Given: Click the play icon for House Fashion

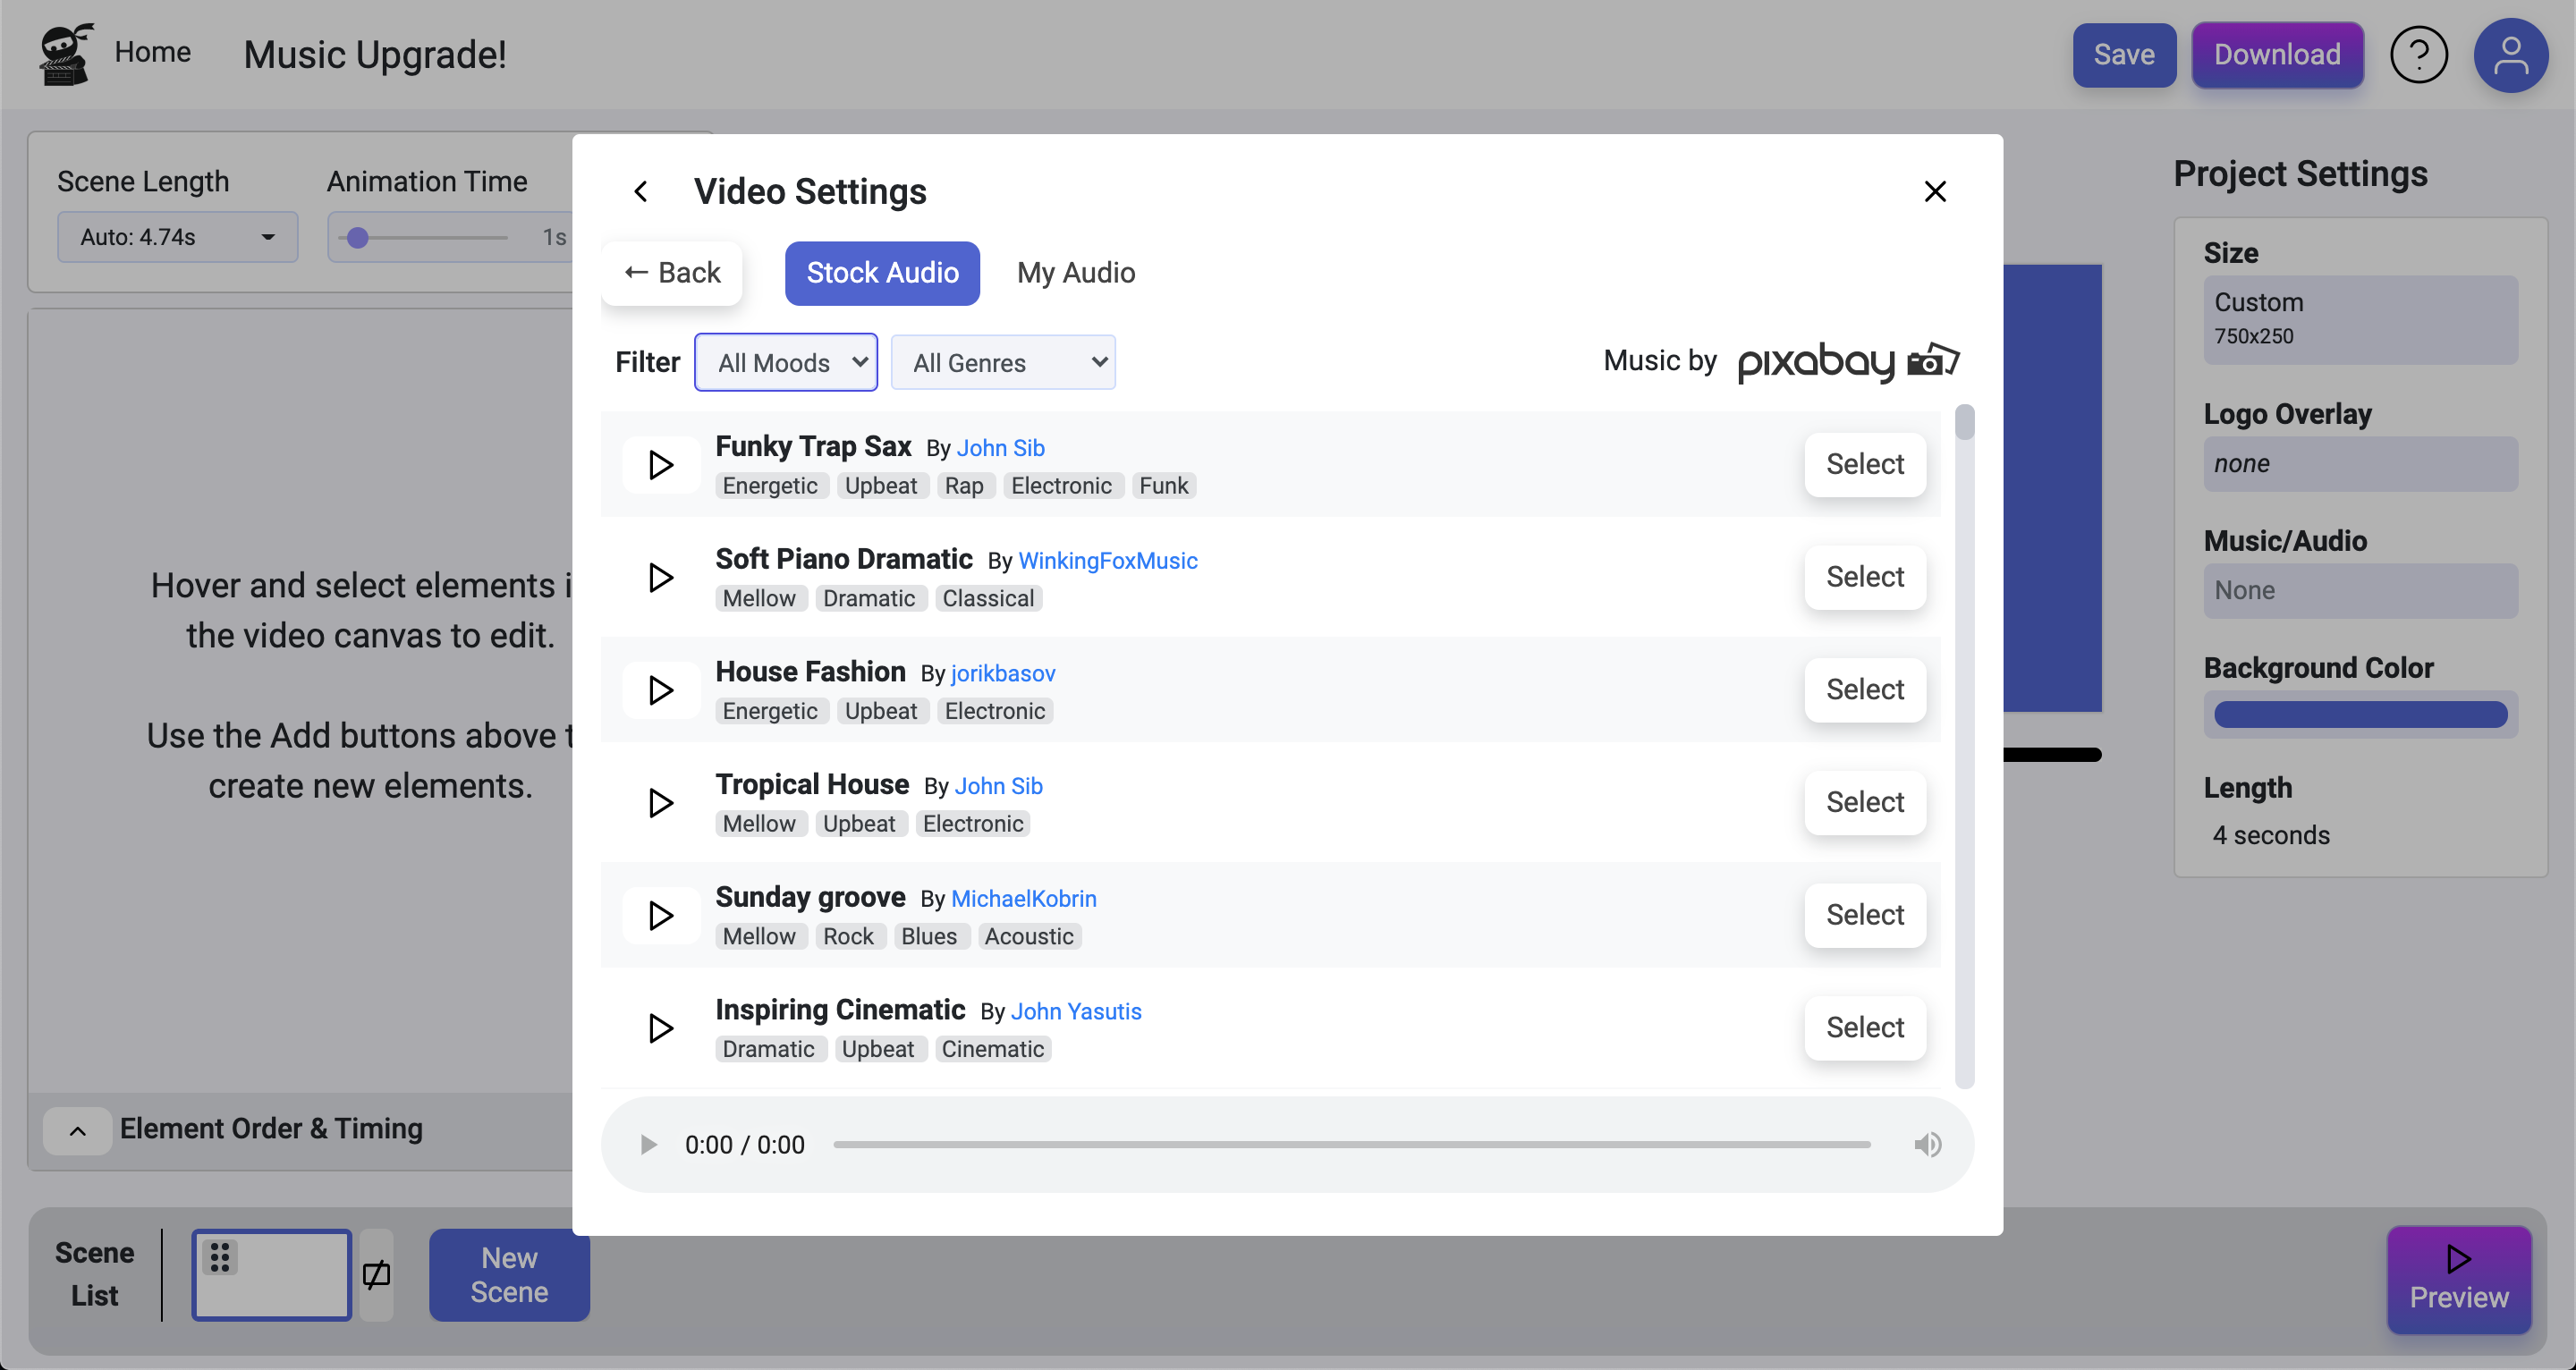Looking at the screenshot, I should 661,690.
